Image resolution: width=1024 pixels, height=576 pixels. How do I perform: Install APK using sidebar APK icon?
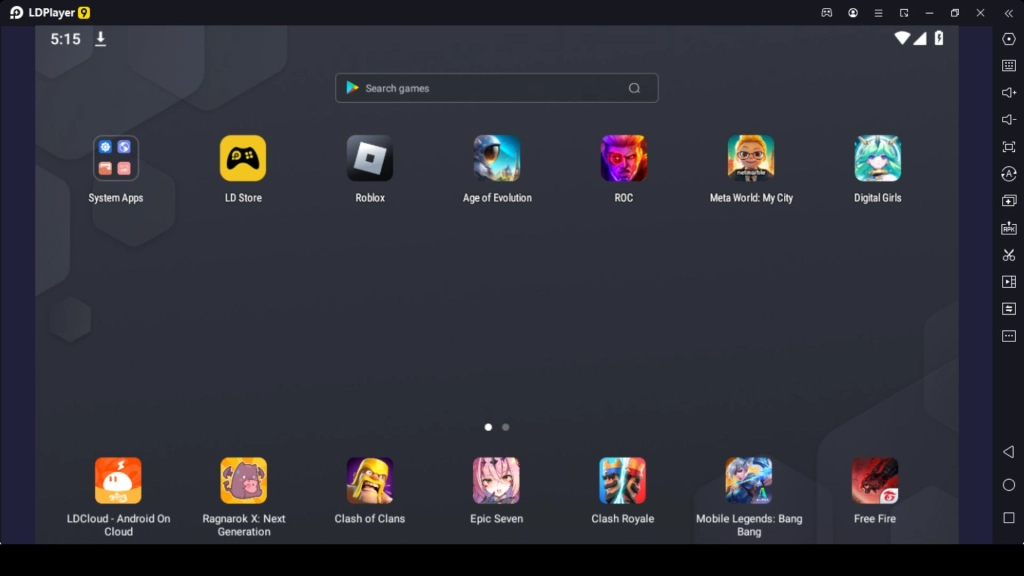coord(1009,228)
